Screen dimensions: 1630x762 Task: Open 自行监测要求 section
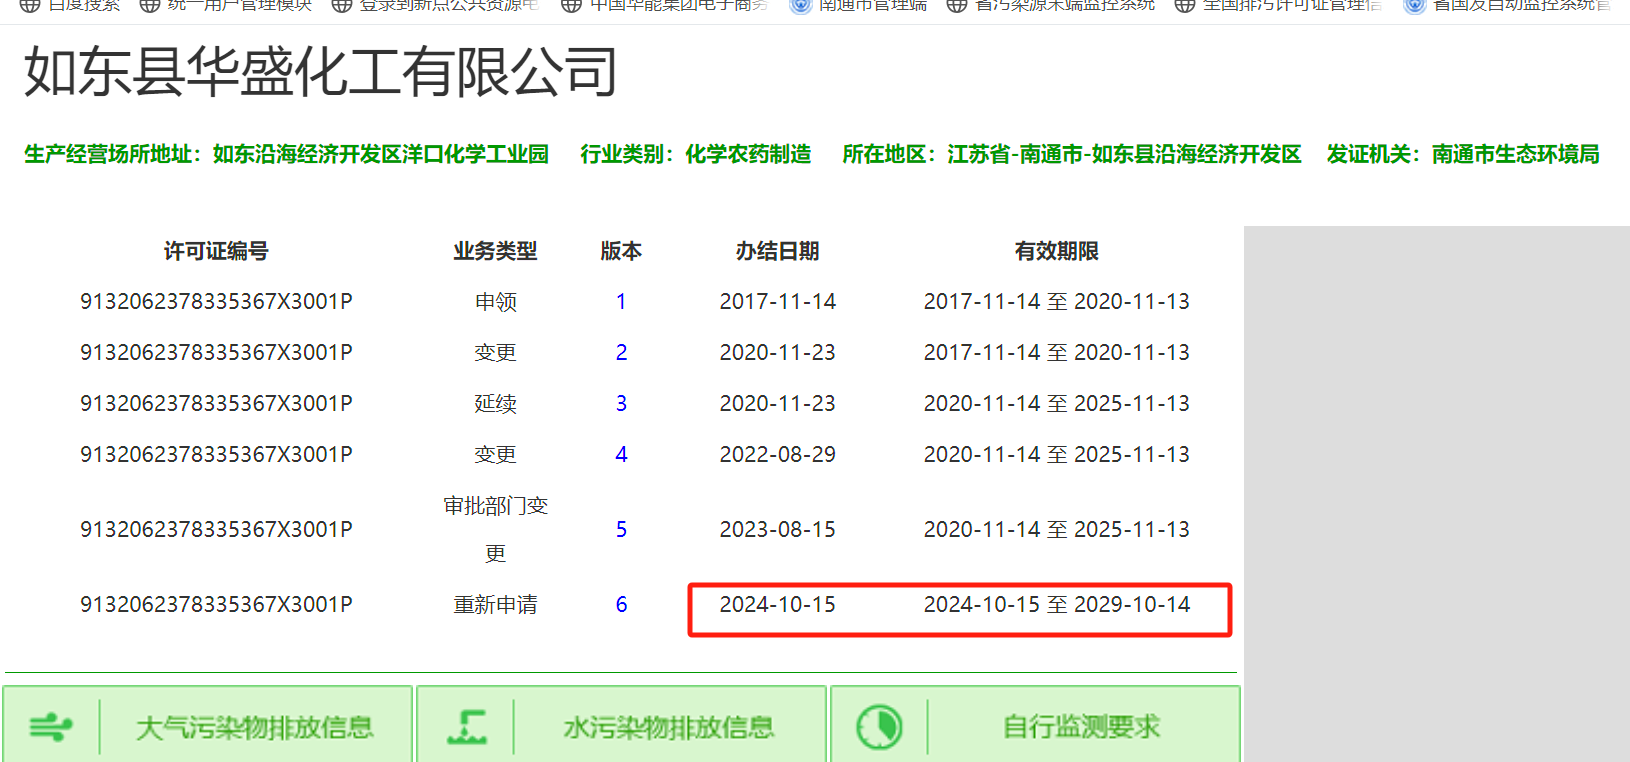coord(1036,726)
